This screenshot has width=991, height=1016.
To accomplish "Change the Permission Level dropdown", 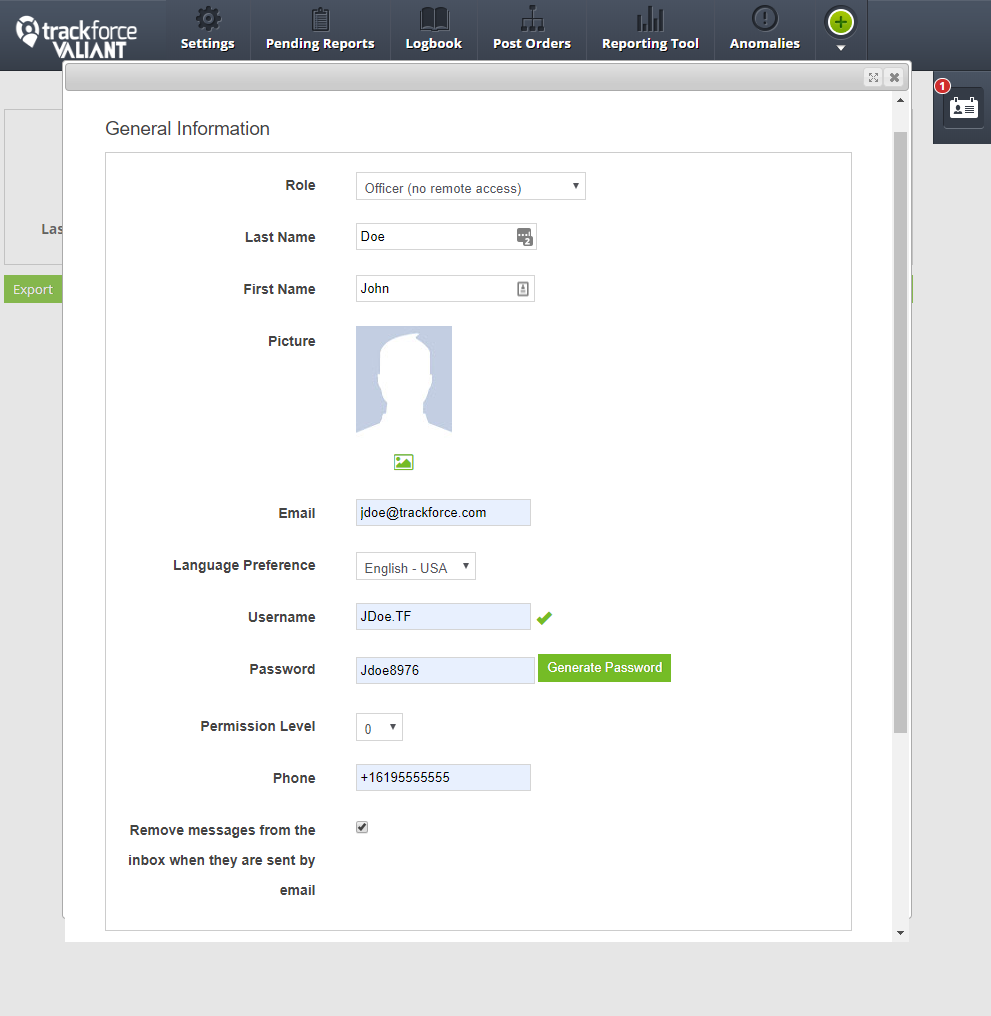I will 379,727.
